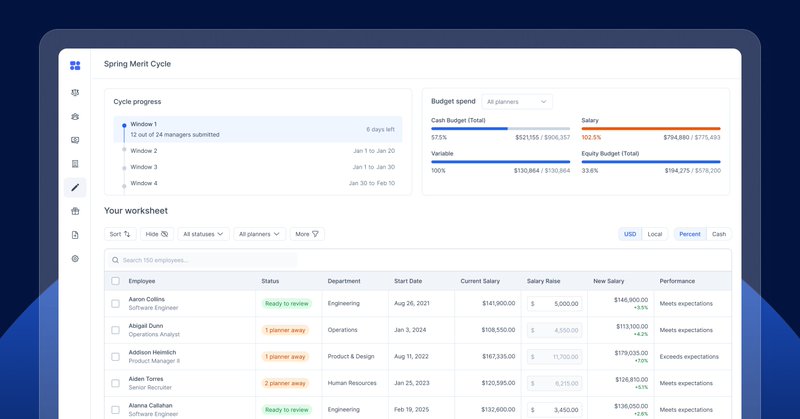Image resolution: width=800 pixels, height=419 pixels.
Task: Switch currency display to Local
Action: [655, 234]
